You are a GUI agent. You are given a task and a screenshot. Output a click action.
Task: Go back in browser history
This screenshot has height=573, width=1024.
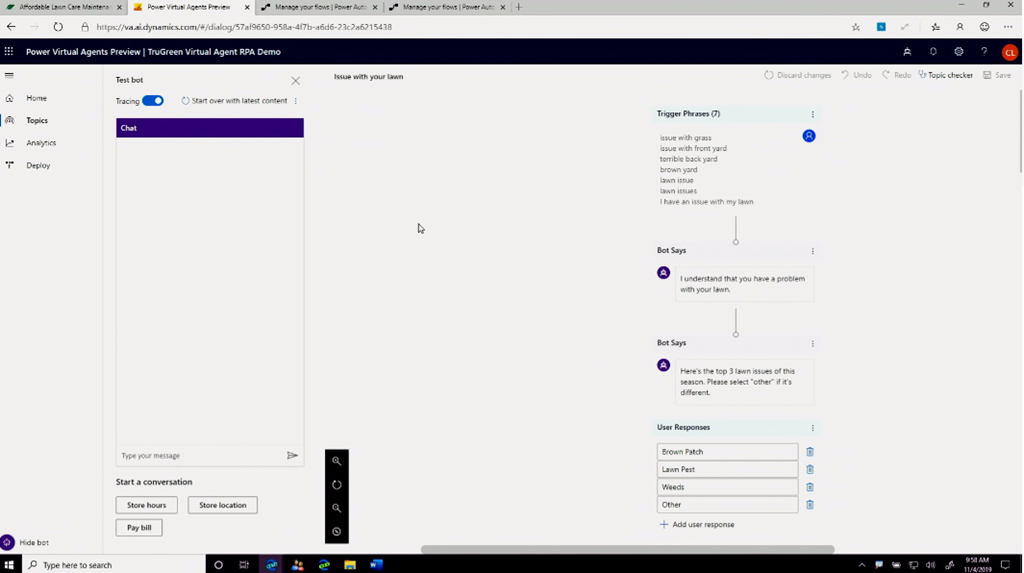click(11, 27)
